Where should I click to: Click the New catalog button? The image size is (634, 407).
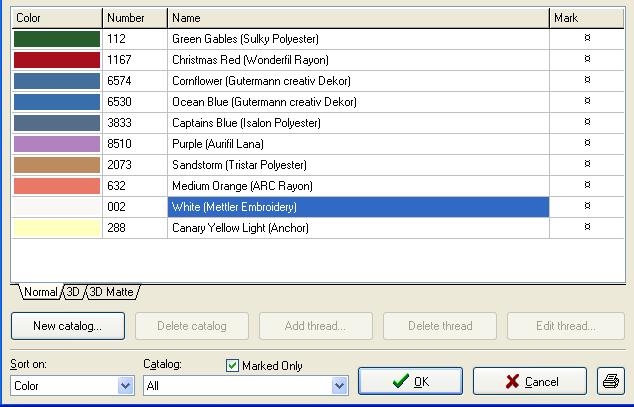pos(68,326)
